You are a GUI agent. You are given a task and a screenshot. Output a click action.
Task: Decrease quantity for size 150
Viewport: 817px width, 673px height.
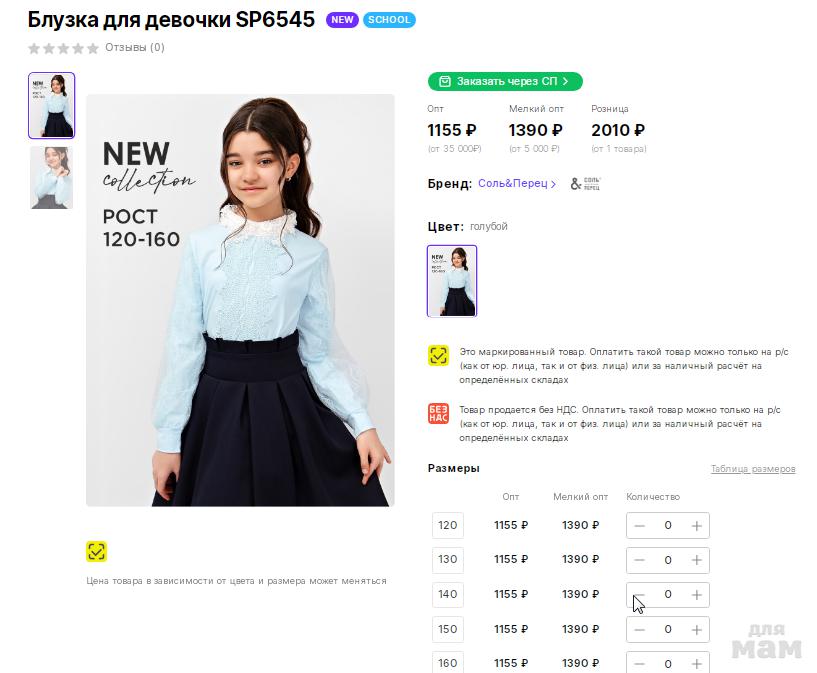click(x=639, y=629)
